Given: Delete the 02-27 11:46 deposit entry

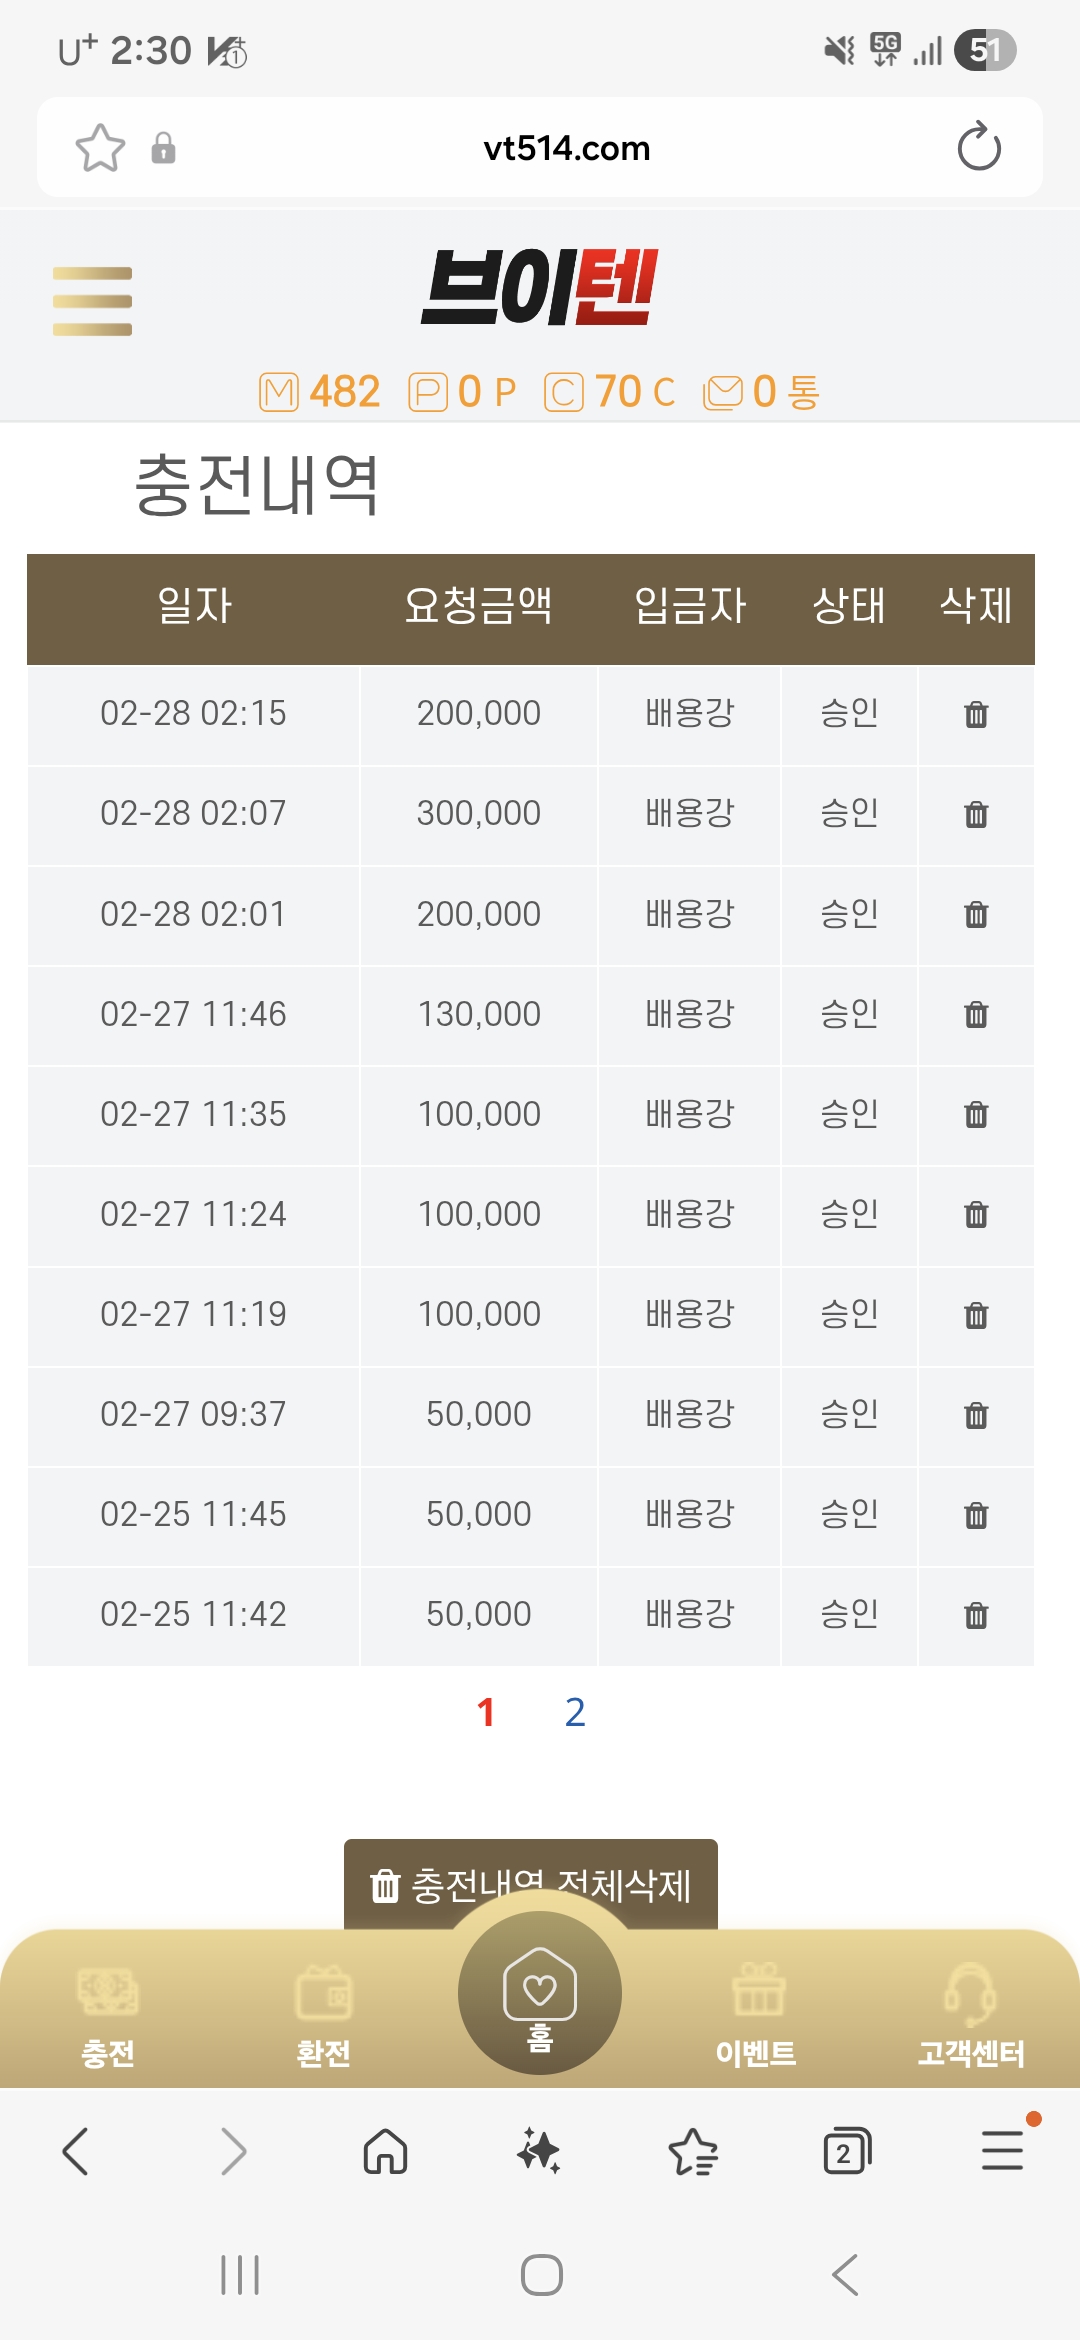Looking at the screenshot, I should (x=976, y=1014).
